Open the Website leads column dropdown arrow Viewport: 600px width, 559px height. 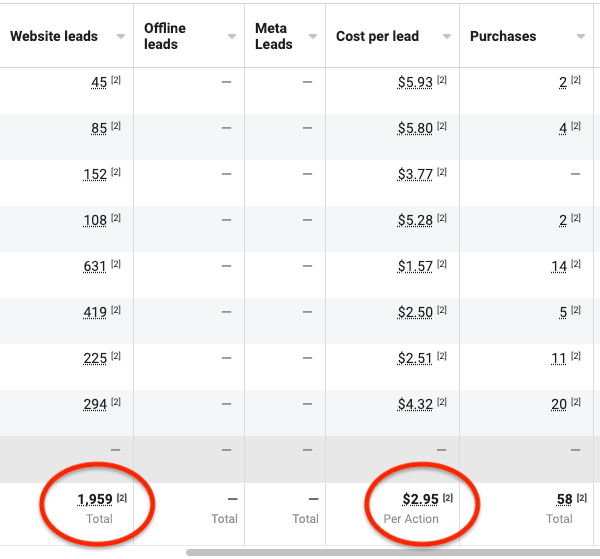[x=121, y=37]
